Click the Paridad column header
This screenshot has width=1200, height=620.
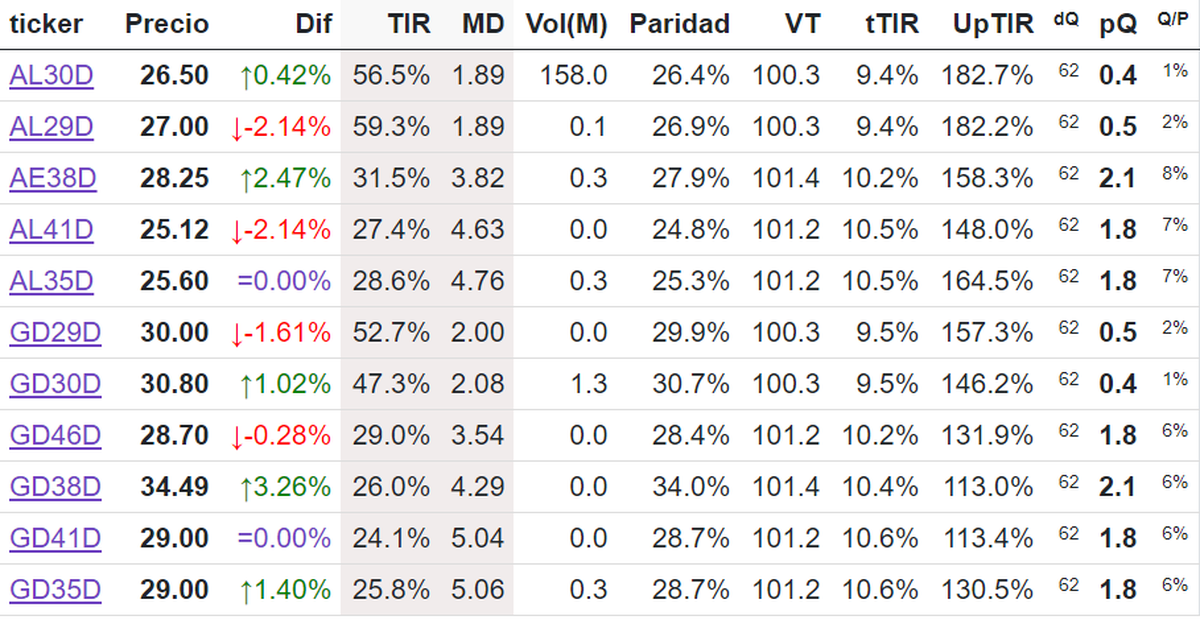[679, 24]
